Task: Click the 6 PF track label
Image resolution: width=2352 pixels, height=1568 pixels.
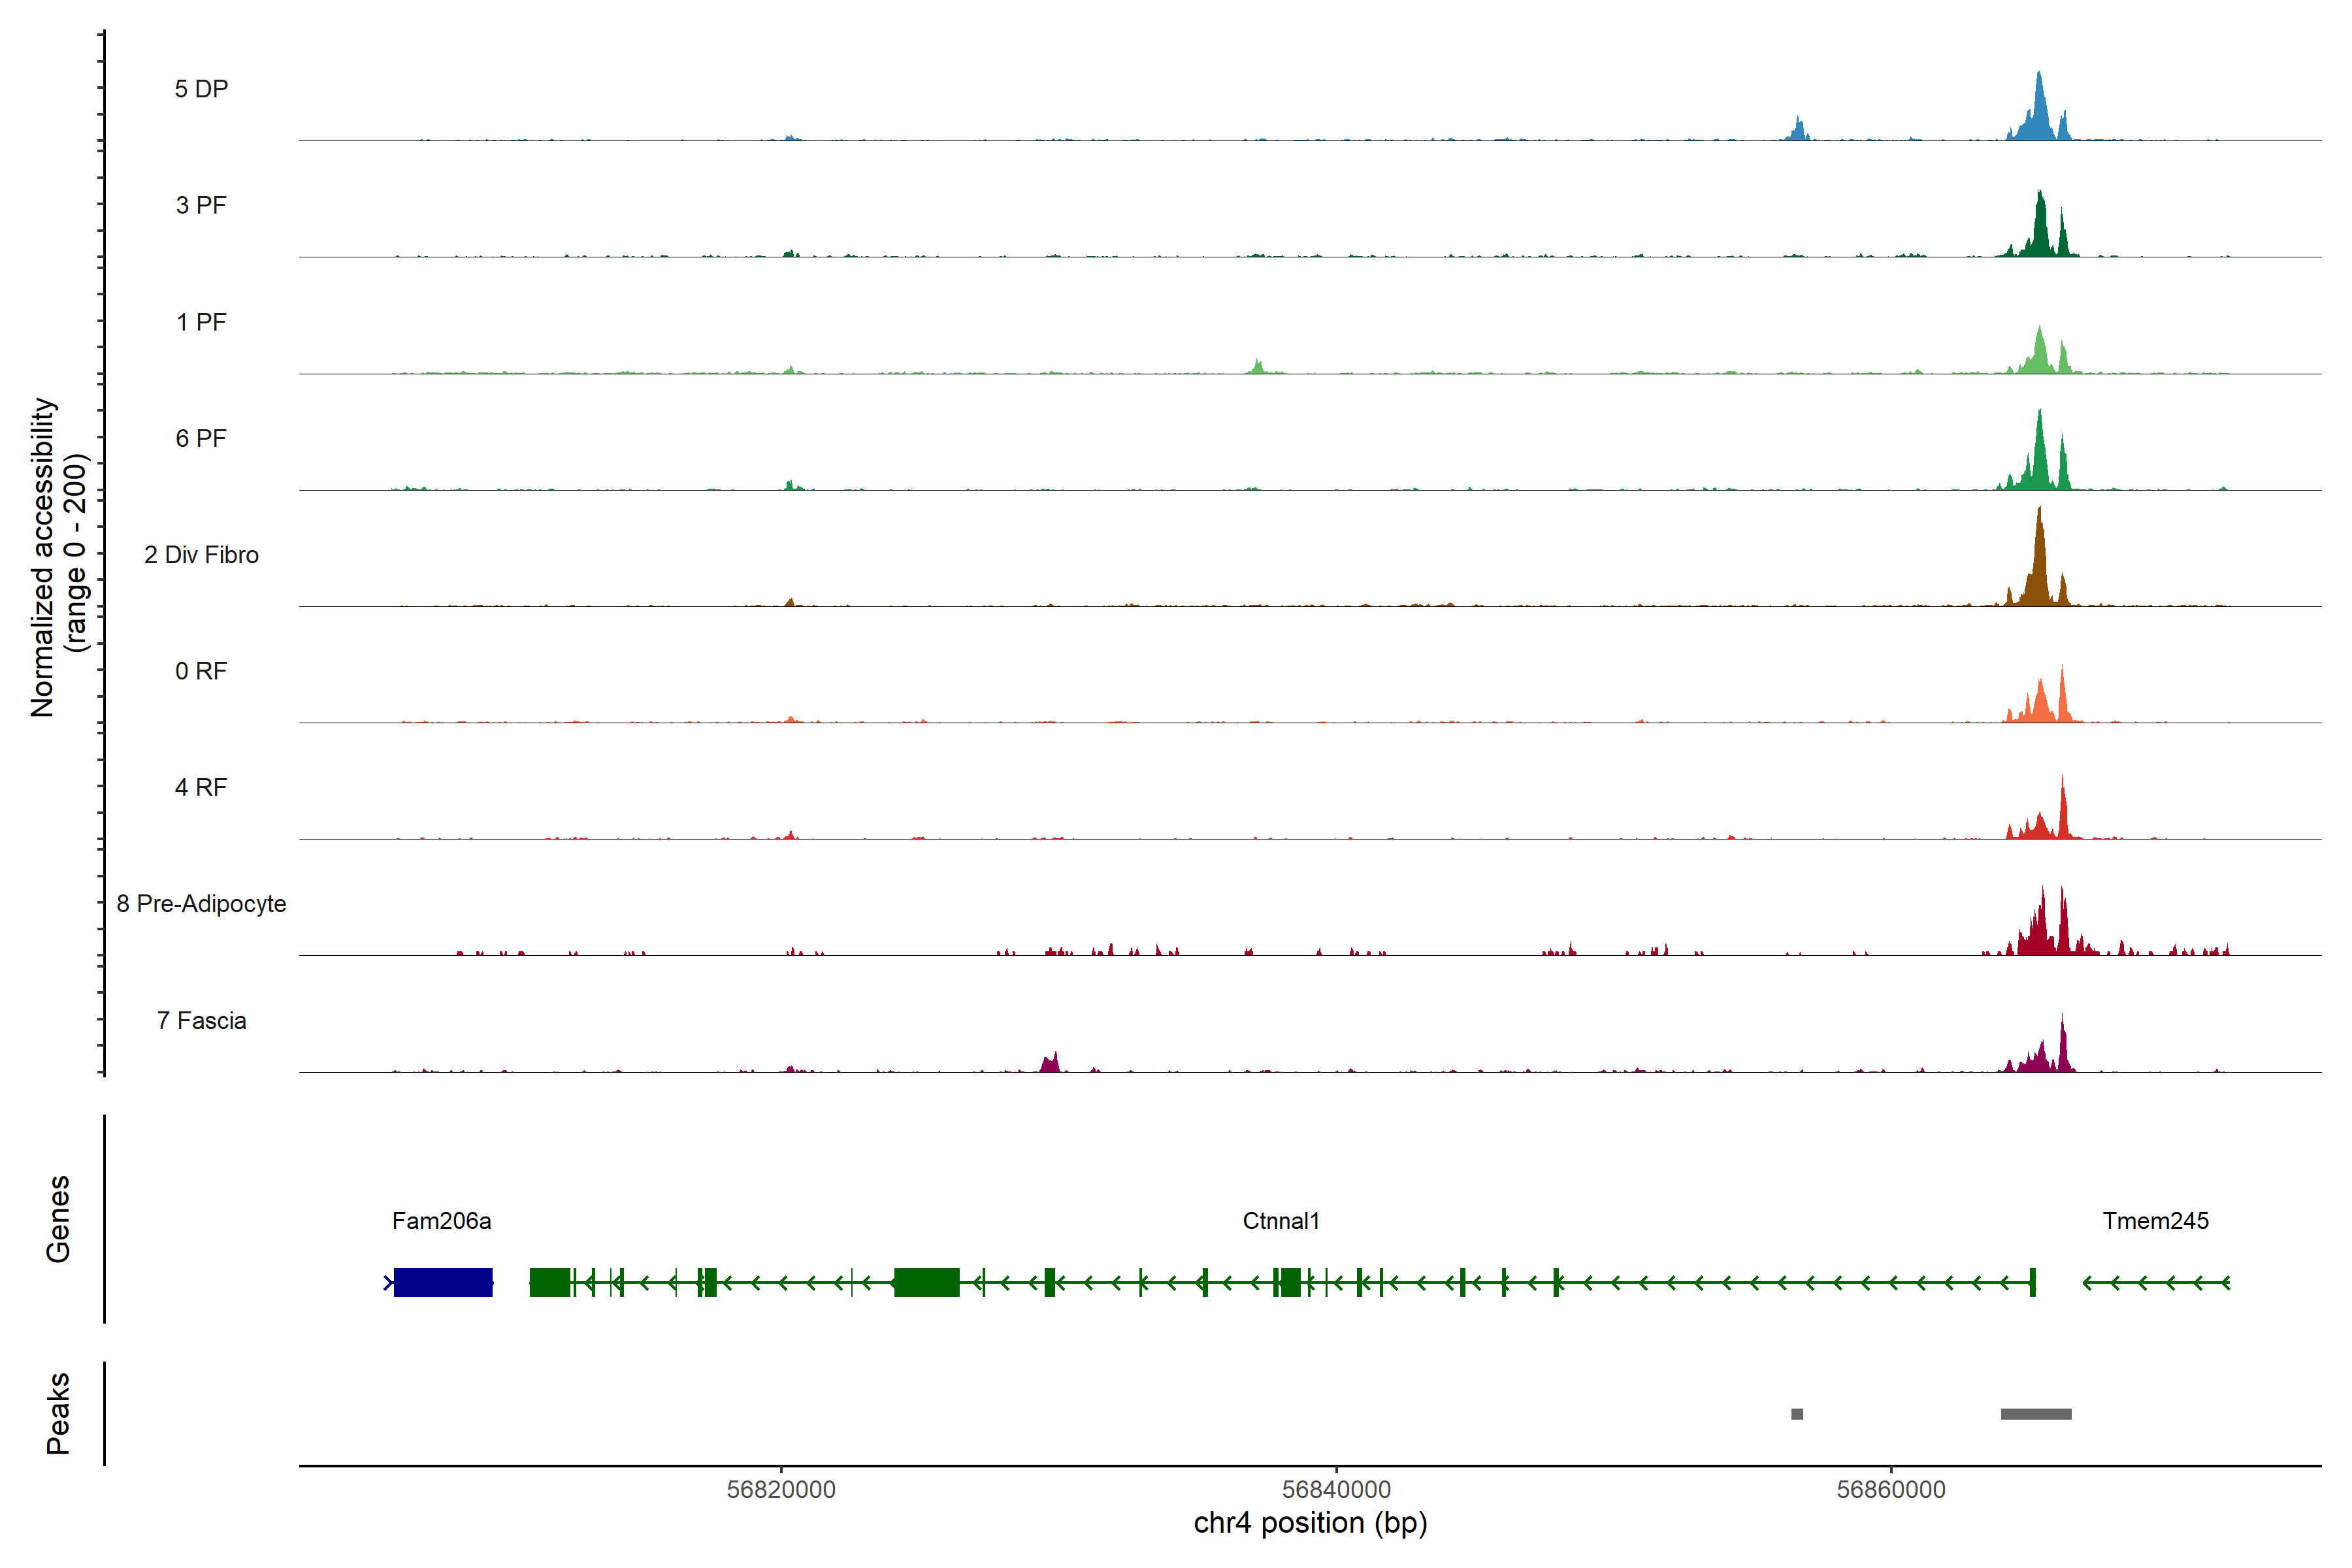Action: pos(201,438)
